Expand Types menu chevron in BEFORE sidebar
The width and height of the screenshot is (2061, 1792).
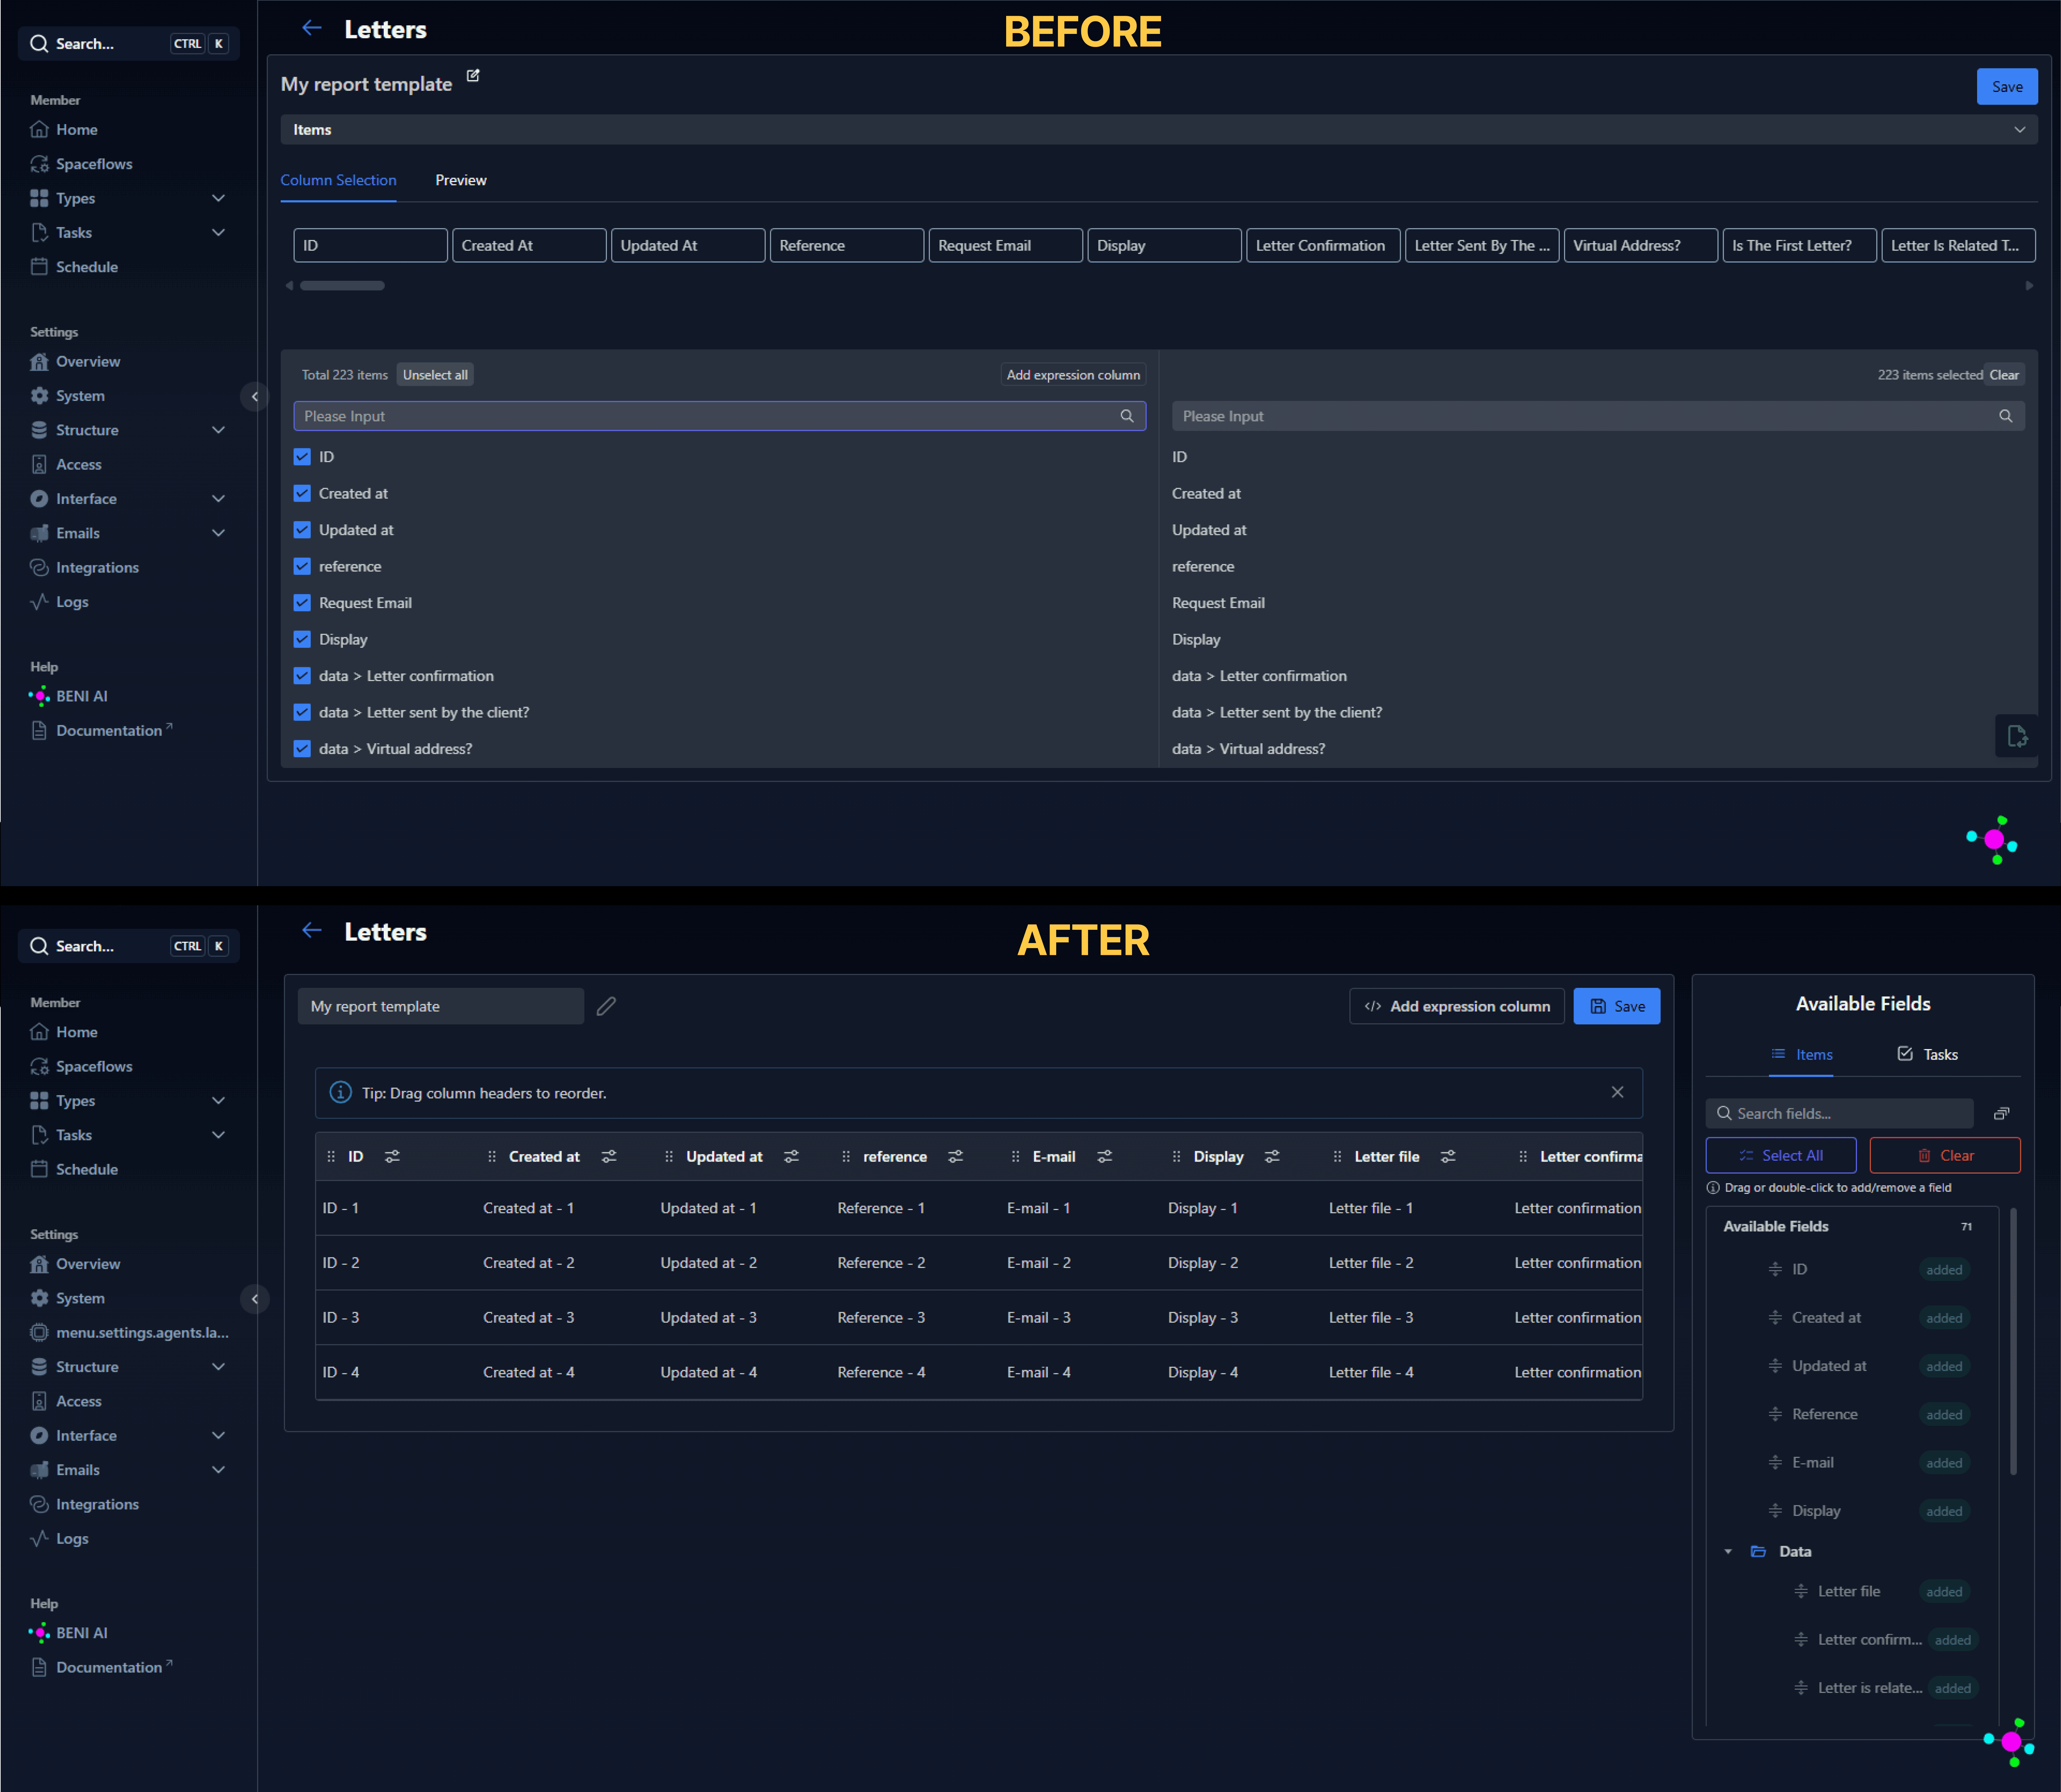[x=218, y=198]
